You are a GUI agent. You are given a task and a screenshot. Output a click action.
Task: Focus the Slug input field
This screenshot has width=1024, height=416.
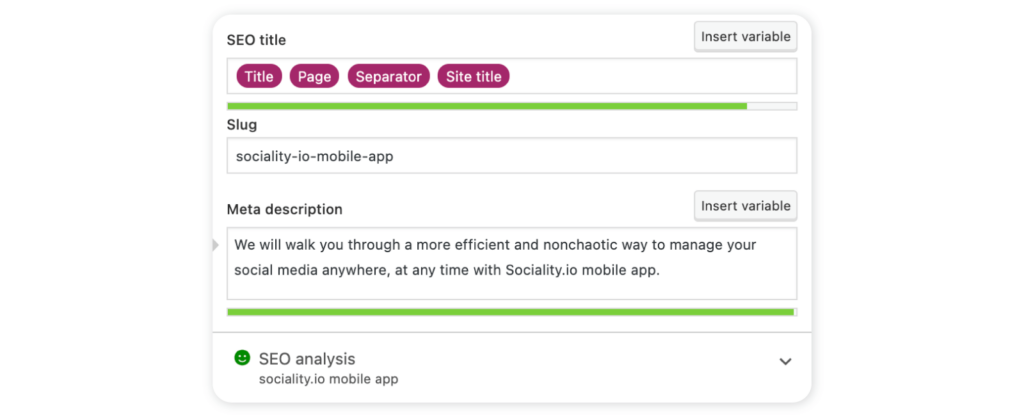coord(512,156)
